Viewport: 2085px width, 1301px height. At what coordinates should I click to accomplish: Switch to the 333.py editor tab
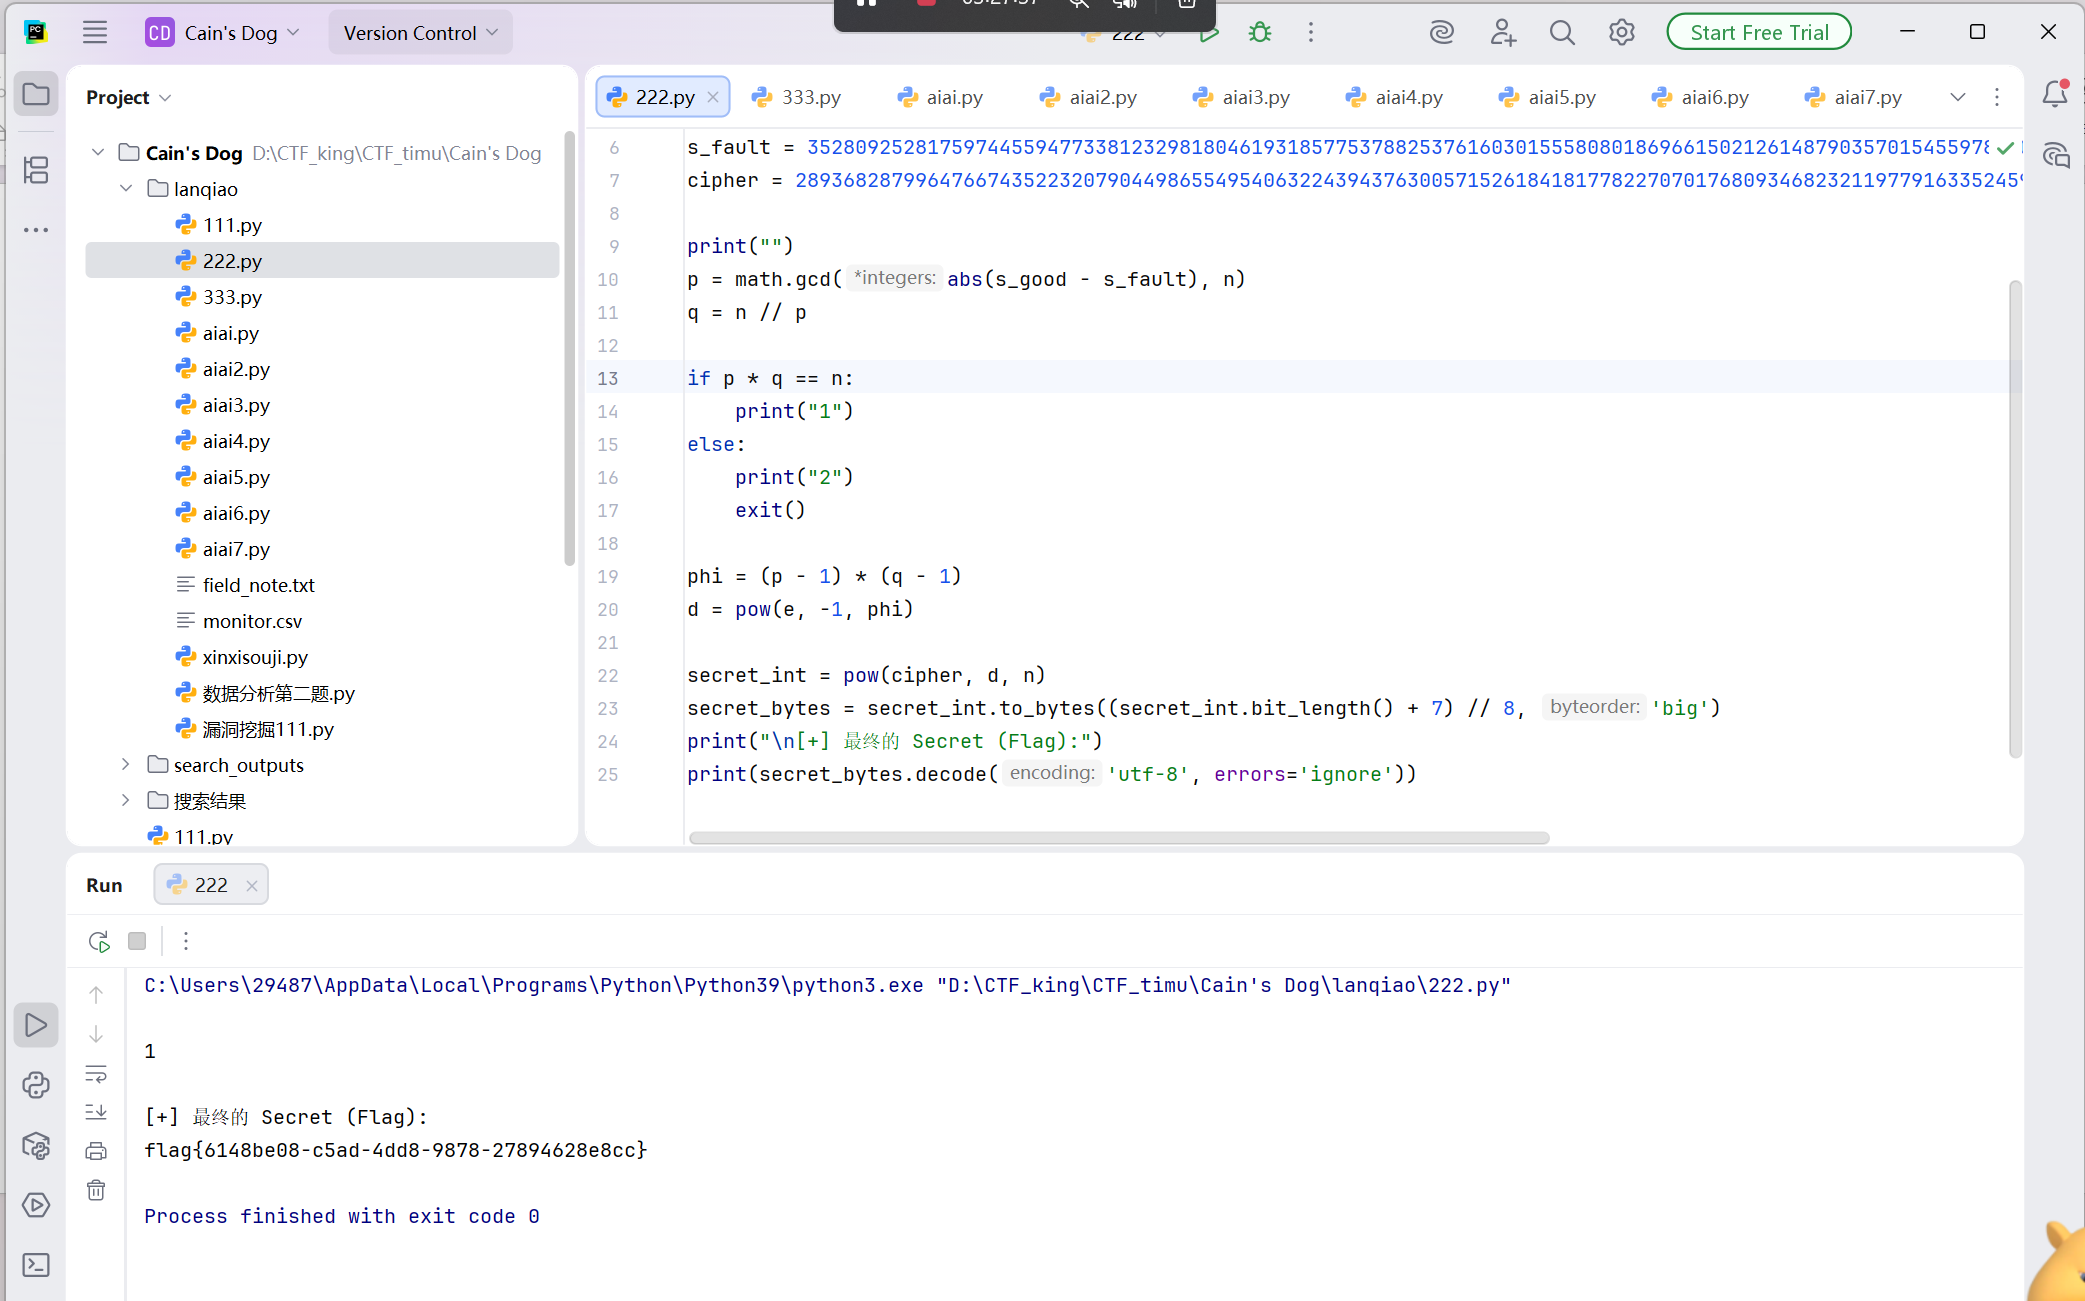(x=798, y=97)
